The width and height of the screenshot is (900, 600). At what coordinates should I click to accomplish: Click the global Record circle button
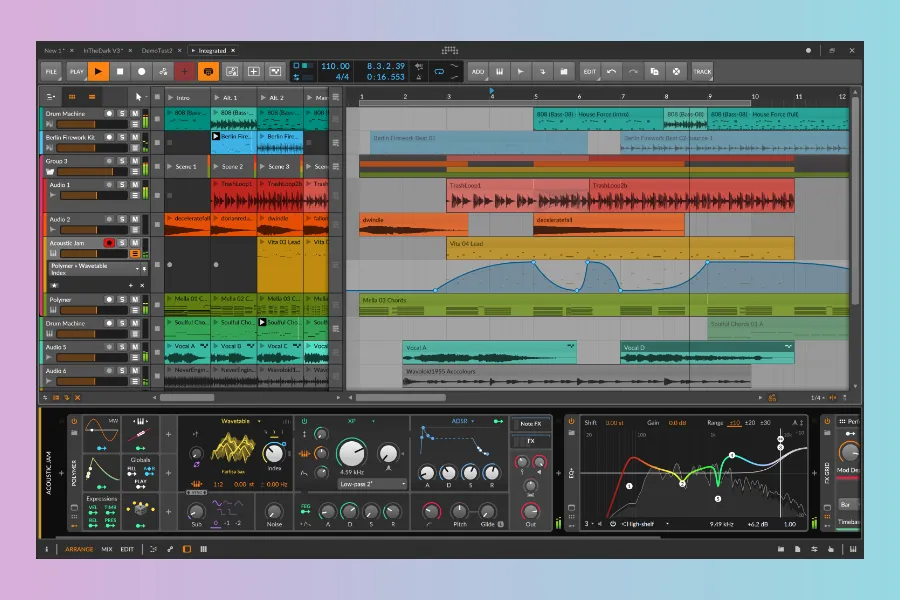(x=142, y=71)
